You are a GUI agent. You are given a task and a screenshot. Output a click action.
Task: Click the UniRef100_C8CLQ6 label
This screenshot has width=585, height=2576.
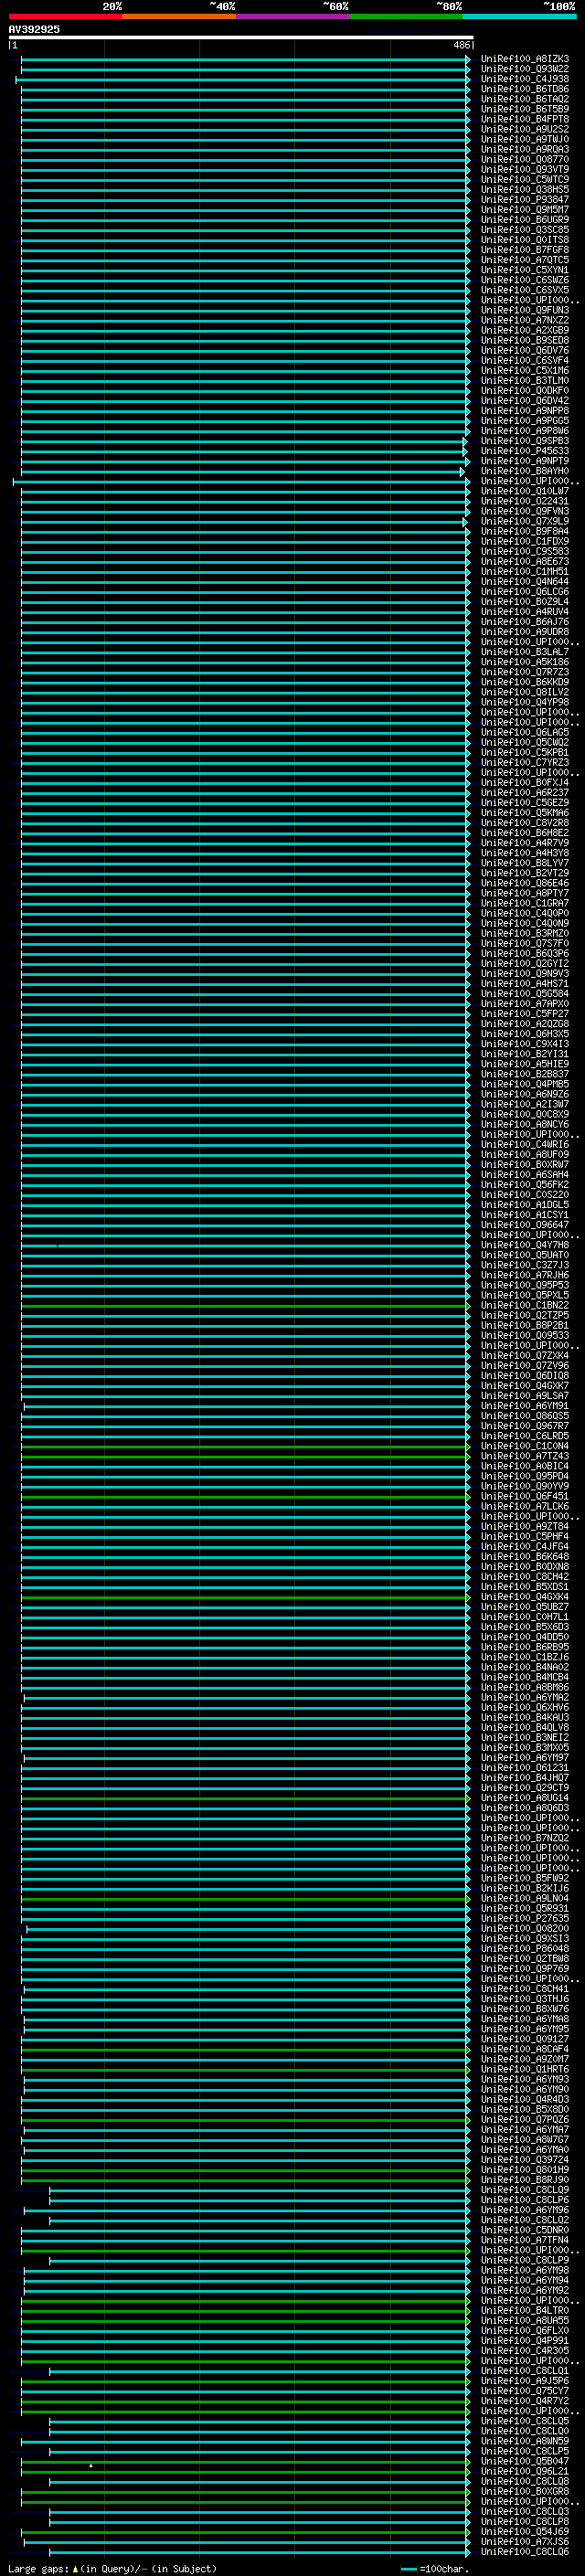pyautogui.click(x=525, y=2551)
